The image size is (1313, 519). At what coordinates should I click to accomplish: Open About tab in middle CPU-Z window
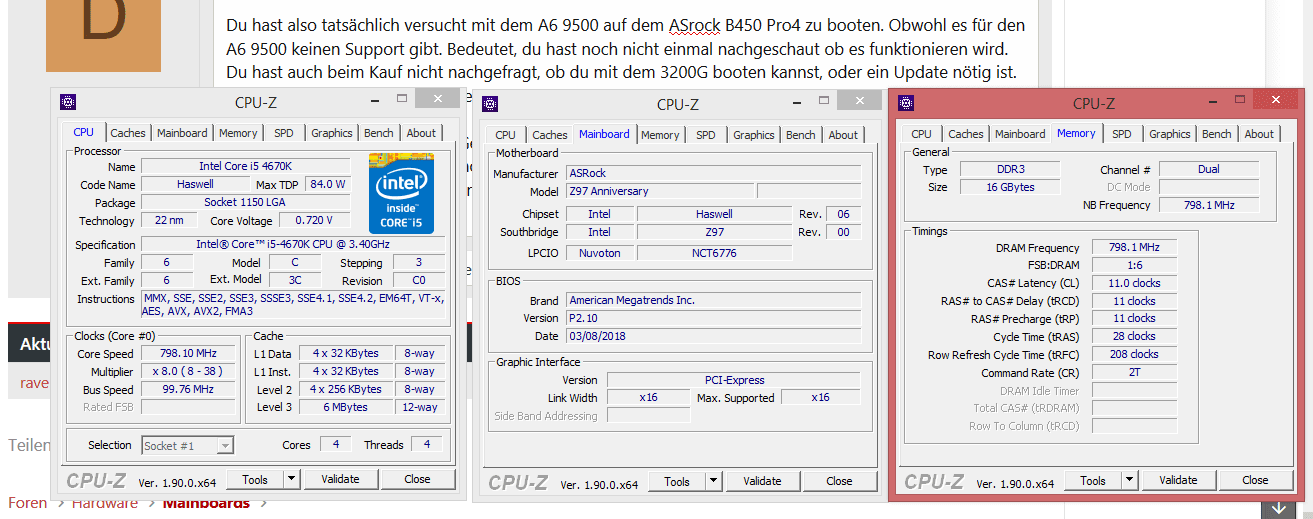click(843, 135)
